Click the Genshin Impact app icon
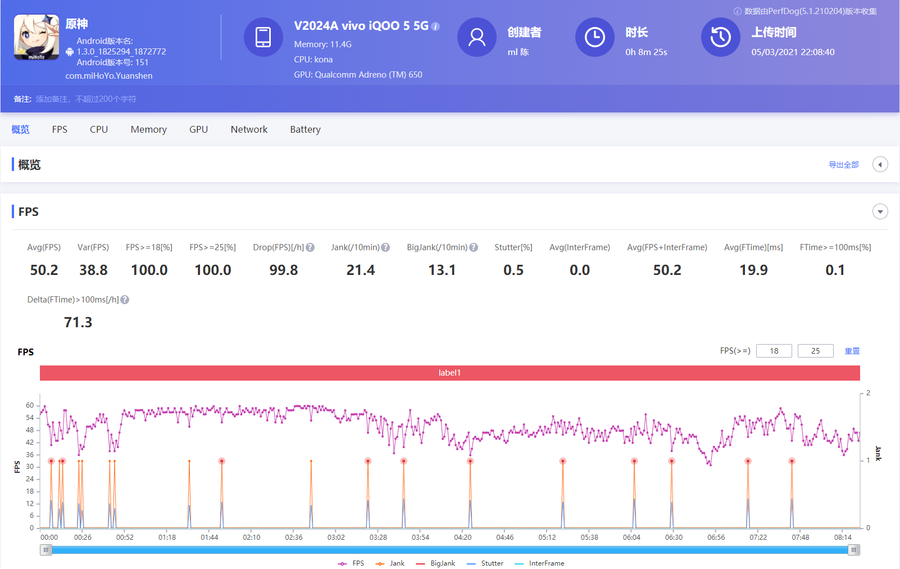Screen dimensions: 900x569 35,36
